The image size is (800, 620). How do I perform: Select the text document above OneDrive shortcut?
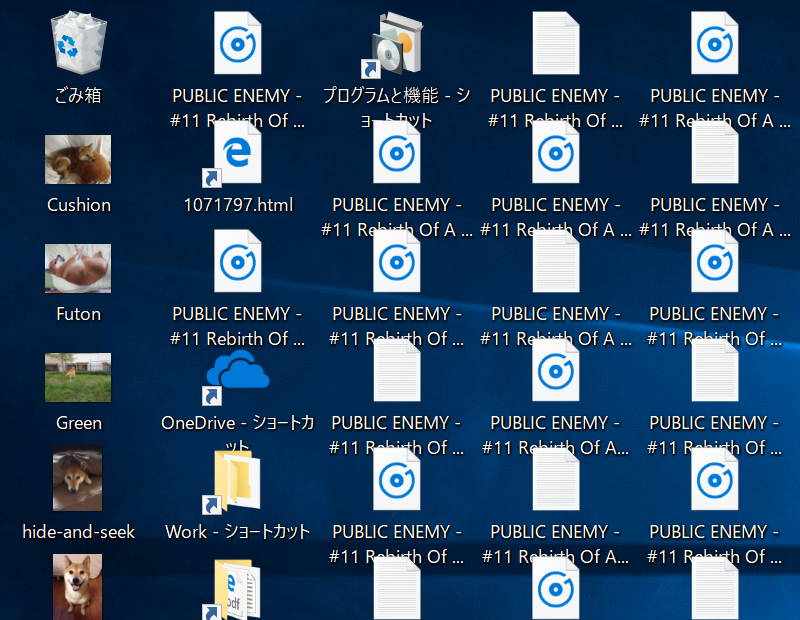(x=237, y=265)
